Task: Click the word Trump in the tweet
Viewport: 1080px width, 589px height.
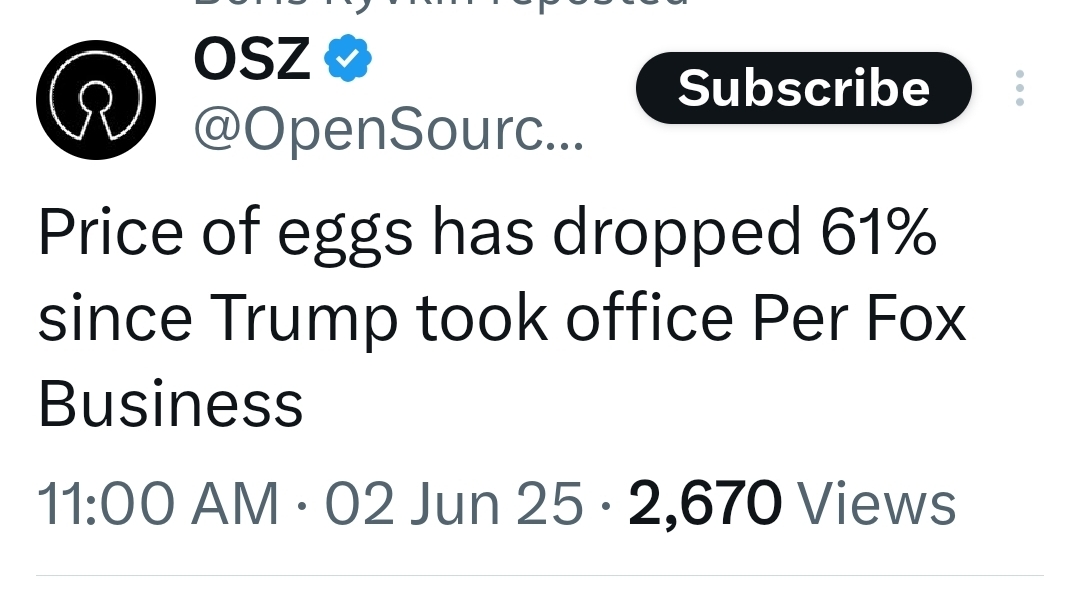Action: (303, 320)
